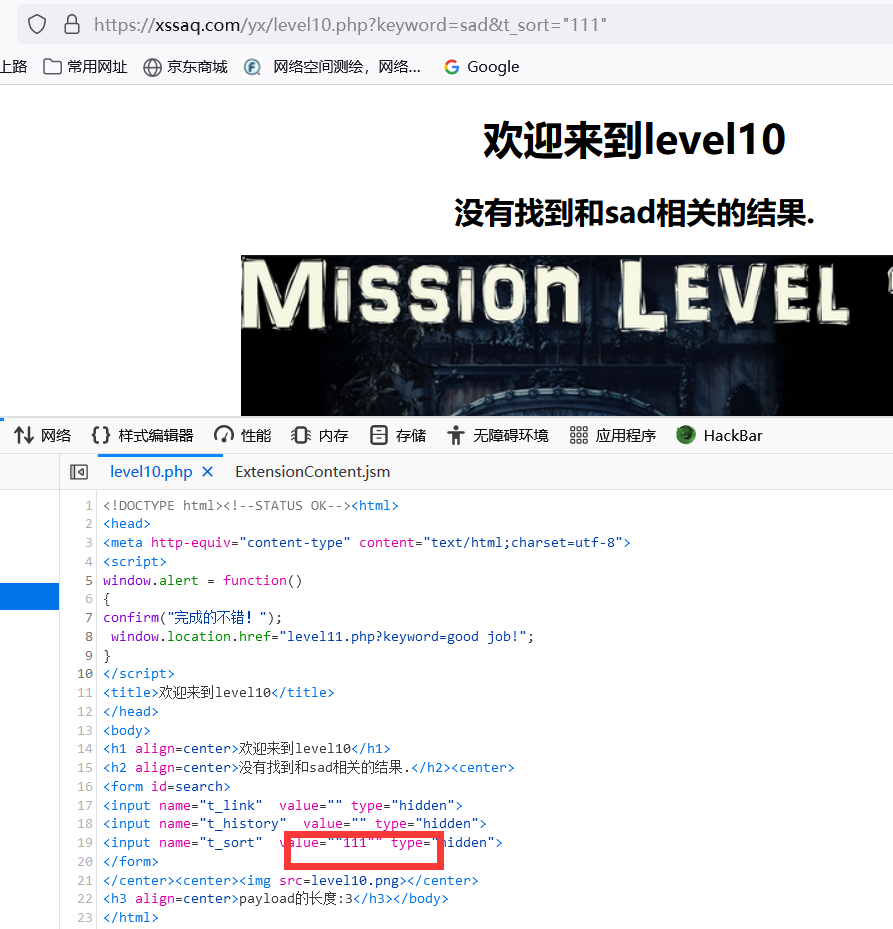Select the ExtensionContent.jsm source tab

coord(312,472)
